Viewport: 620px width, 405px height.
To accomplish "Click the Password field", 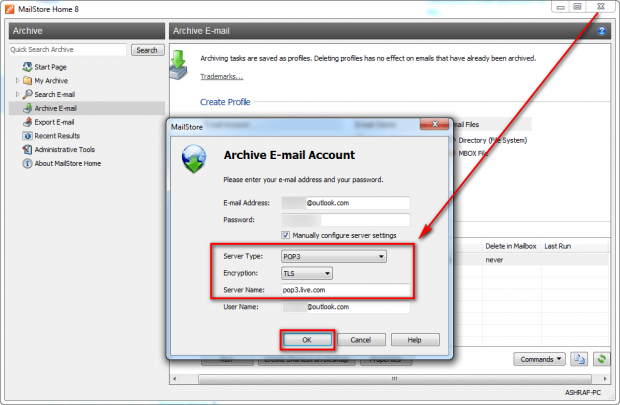I will pyautogui.click(x=346, y=220).
